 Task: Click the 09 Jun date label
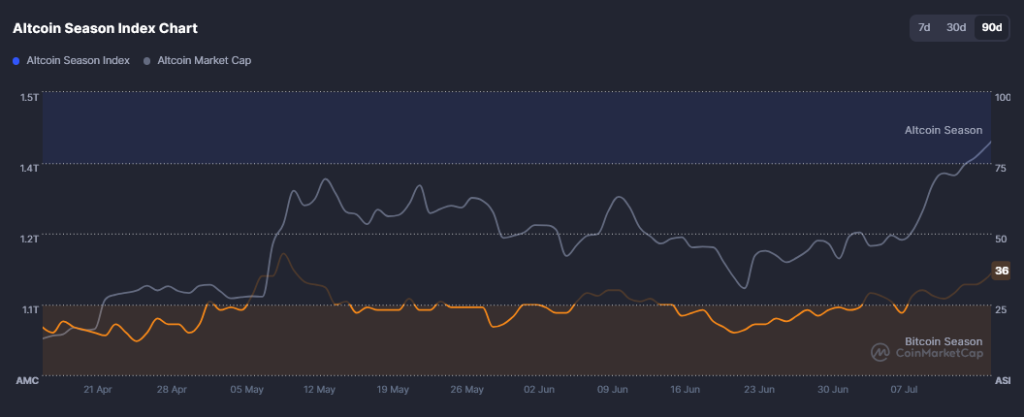(613, 390)
